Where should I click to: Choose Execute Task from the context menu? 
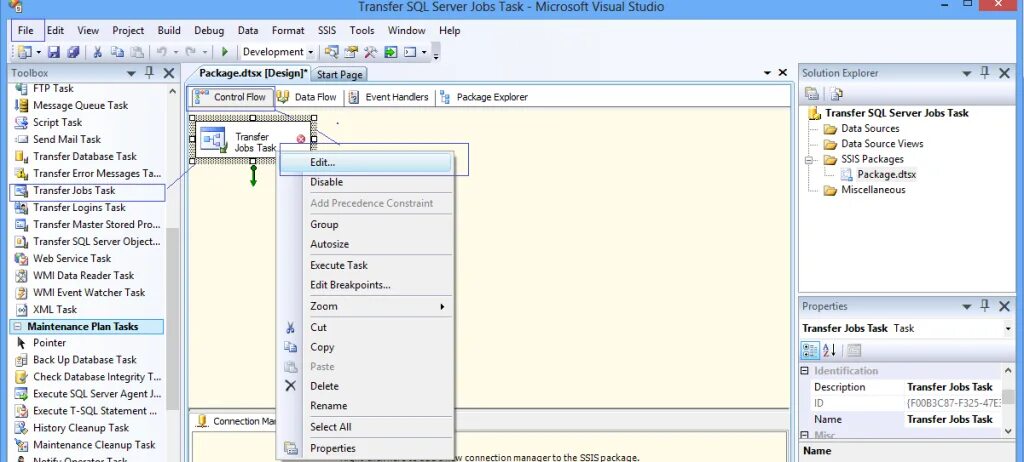click(366, 265)
